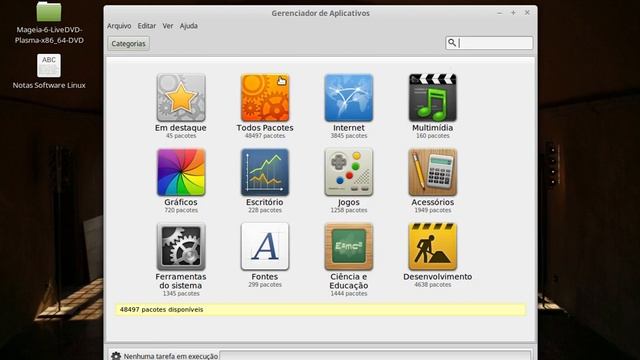Image resolution: width=640 pixels, height=360 pixels.
Task: Open the Ajuda menu
Action: coord(189,26)
